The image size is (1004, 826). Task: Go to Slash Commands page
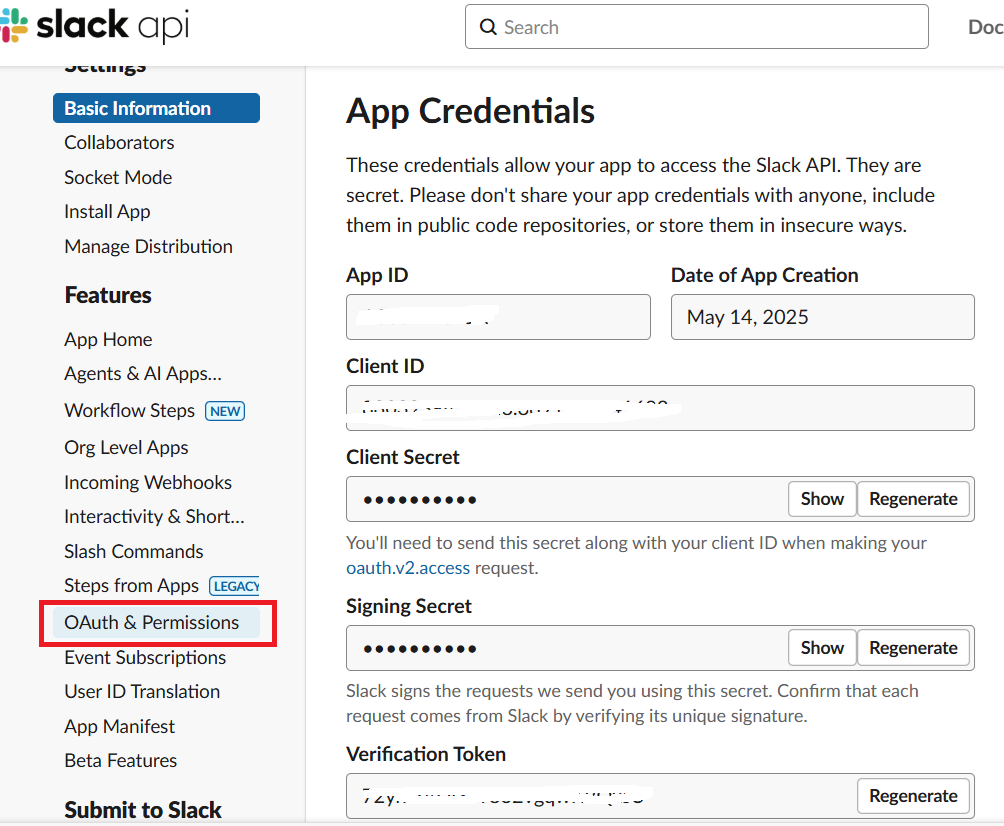tap(134, 551)
